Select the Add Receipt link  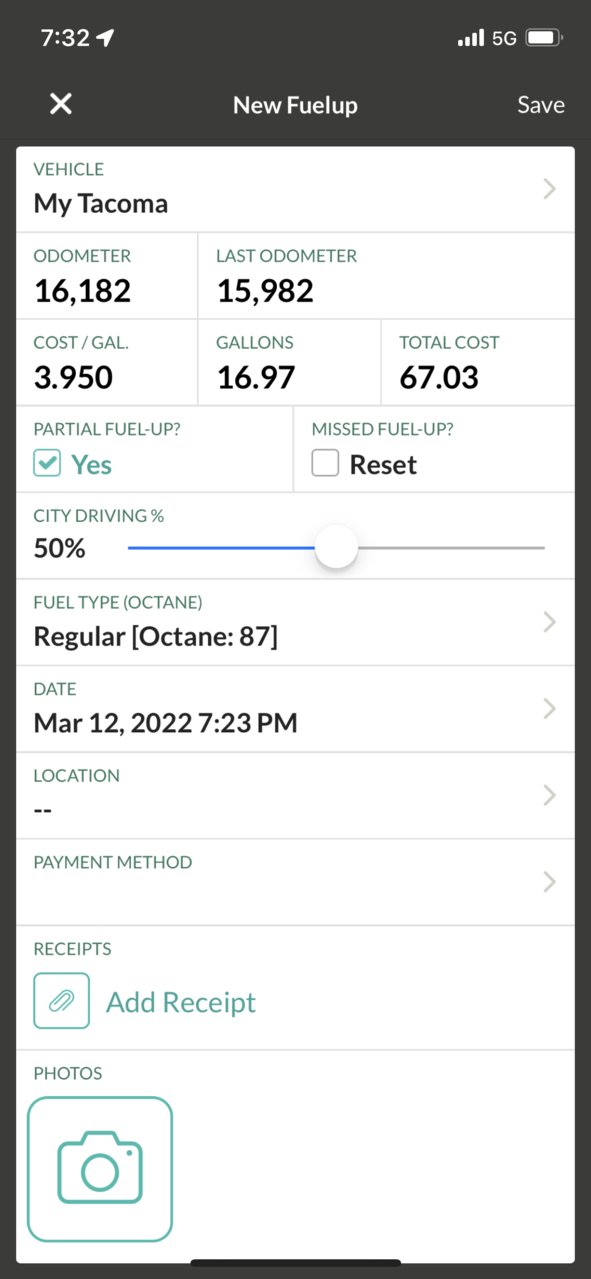pyautogui.click(x=181, y=1002)
